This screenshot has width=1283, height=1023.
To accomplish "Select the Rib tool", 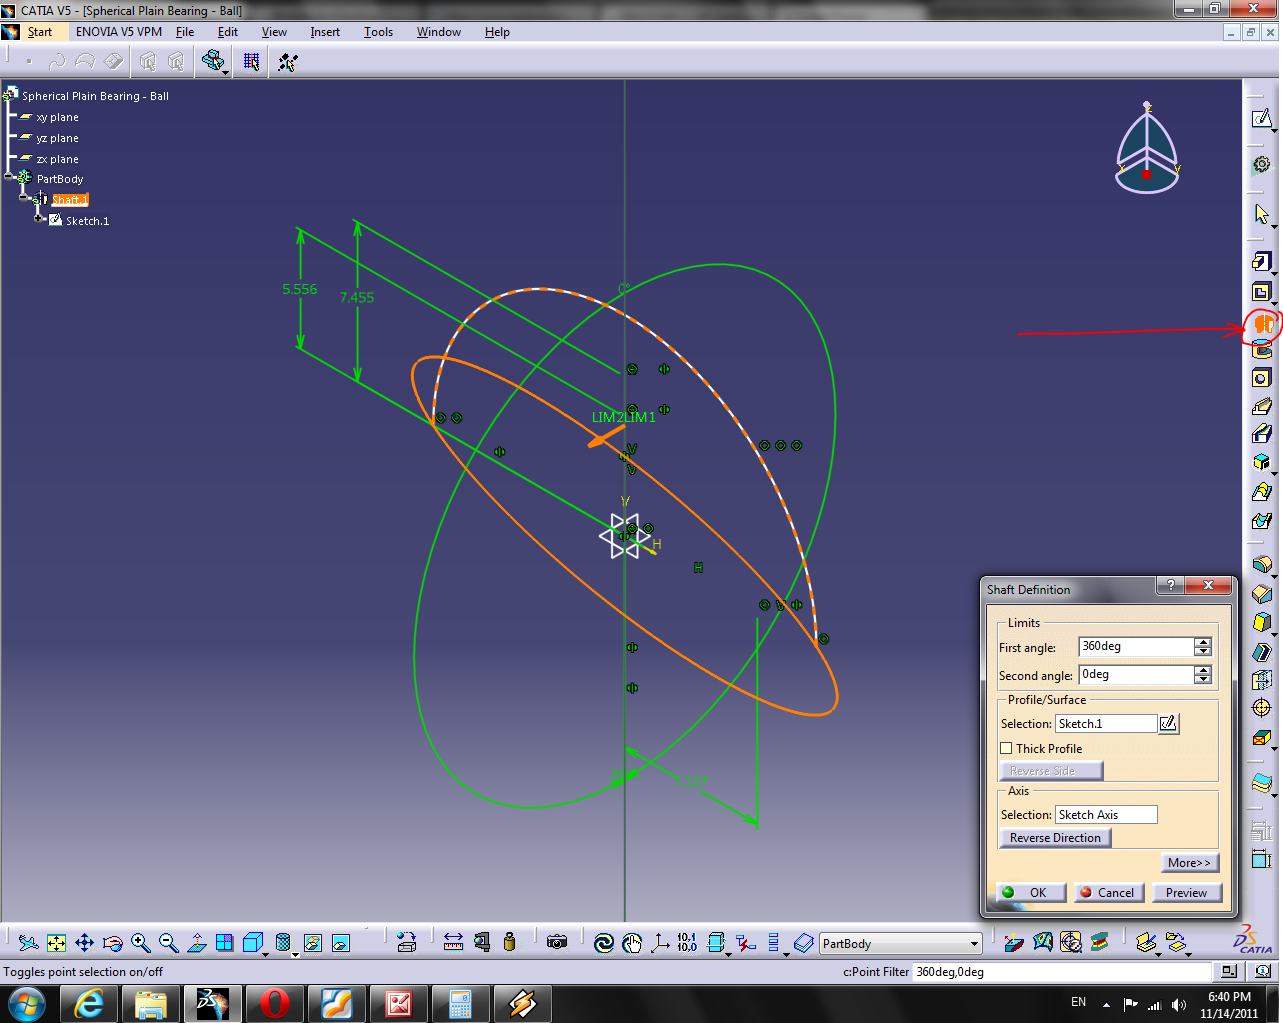I will coord(1262,406).
